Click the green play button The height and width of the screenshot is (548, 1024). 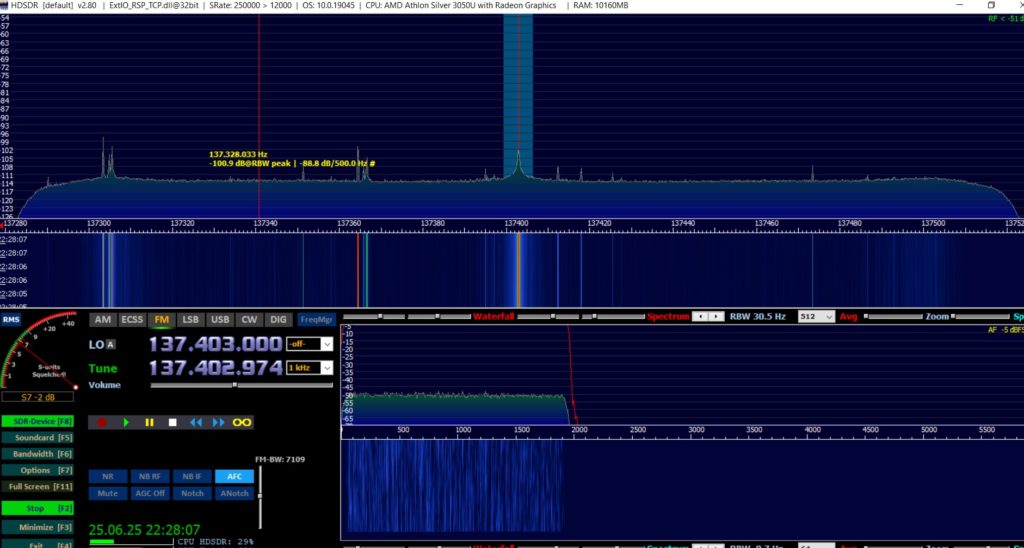[126, 423]
